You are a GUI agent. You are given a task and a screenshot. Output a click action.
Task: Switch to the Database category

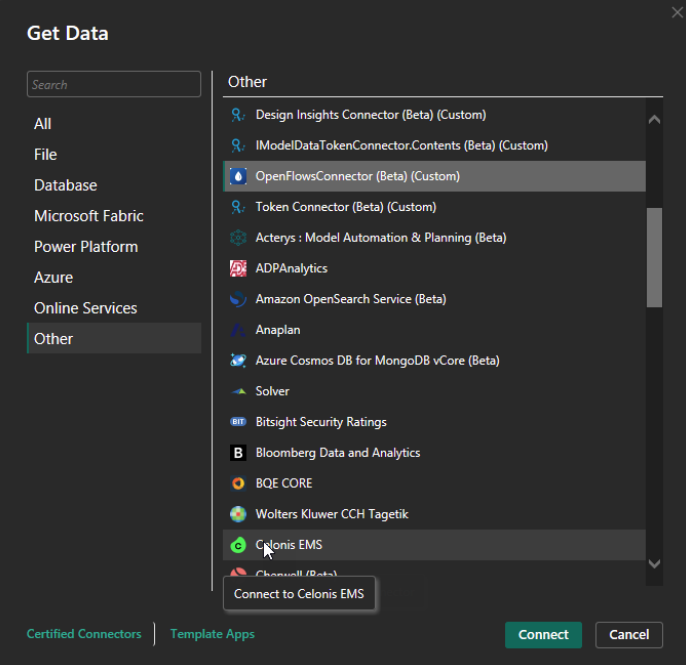click(x=65, y=185)
